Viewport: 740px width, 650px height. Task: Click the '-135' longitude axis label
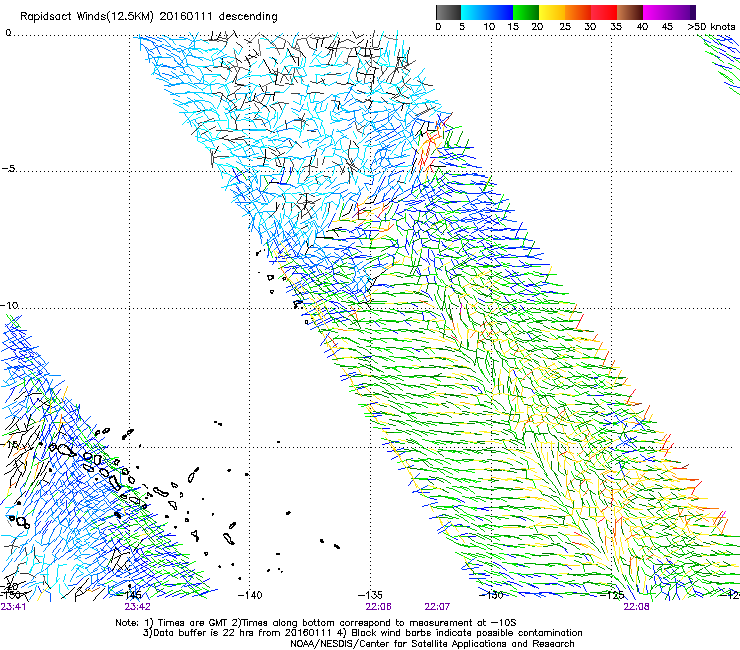click(x=370, y=595)
